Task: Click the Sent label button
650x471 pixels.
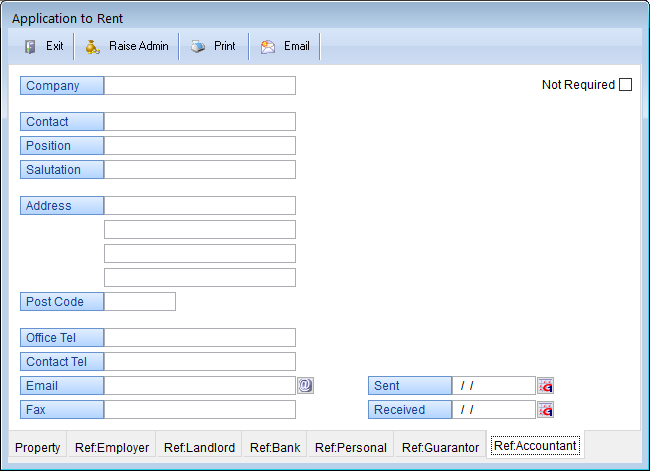Action: point(410,386)
